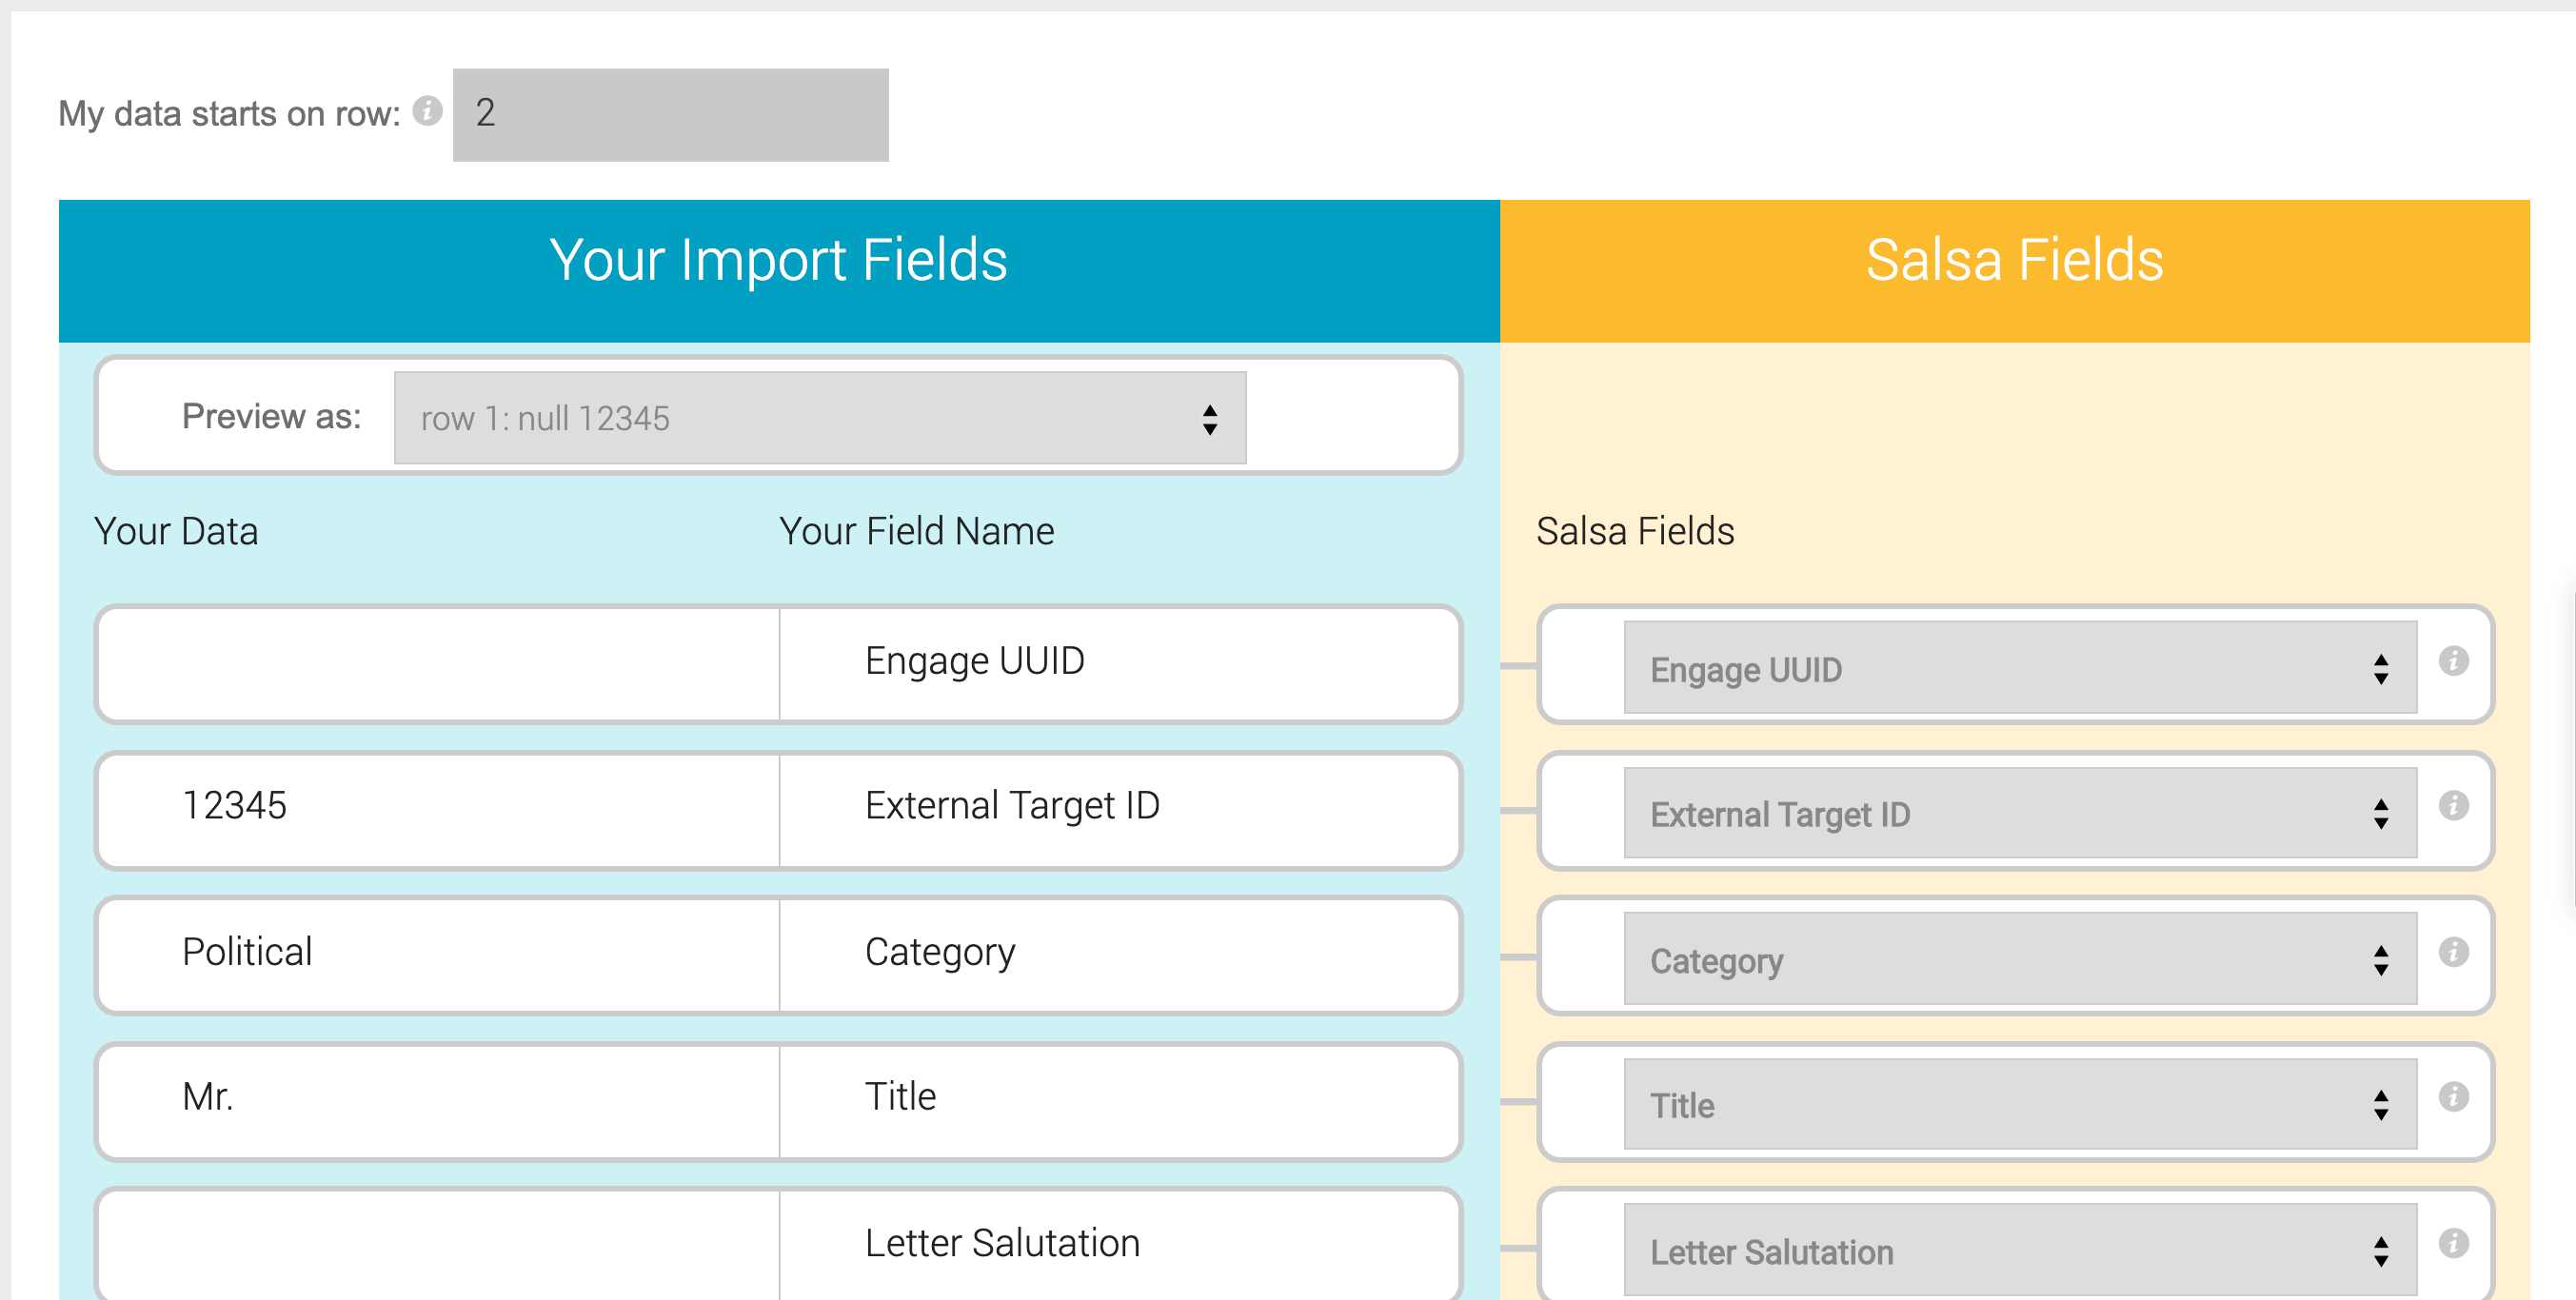Screen dimensions: 2576x1300
Task: Click info icon next to 'My data starts on row'
Action: tap(427, 111)
